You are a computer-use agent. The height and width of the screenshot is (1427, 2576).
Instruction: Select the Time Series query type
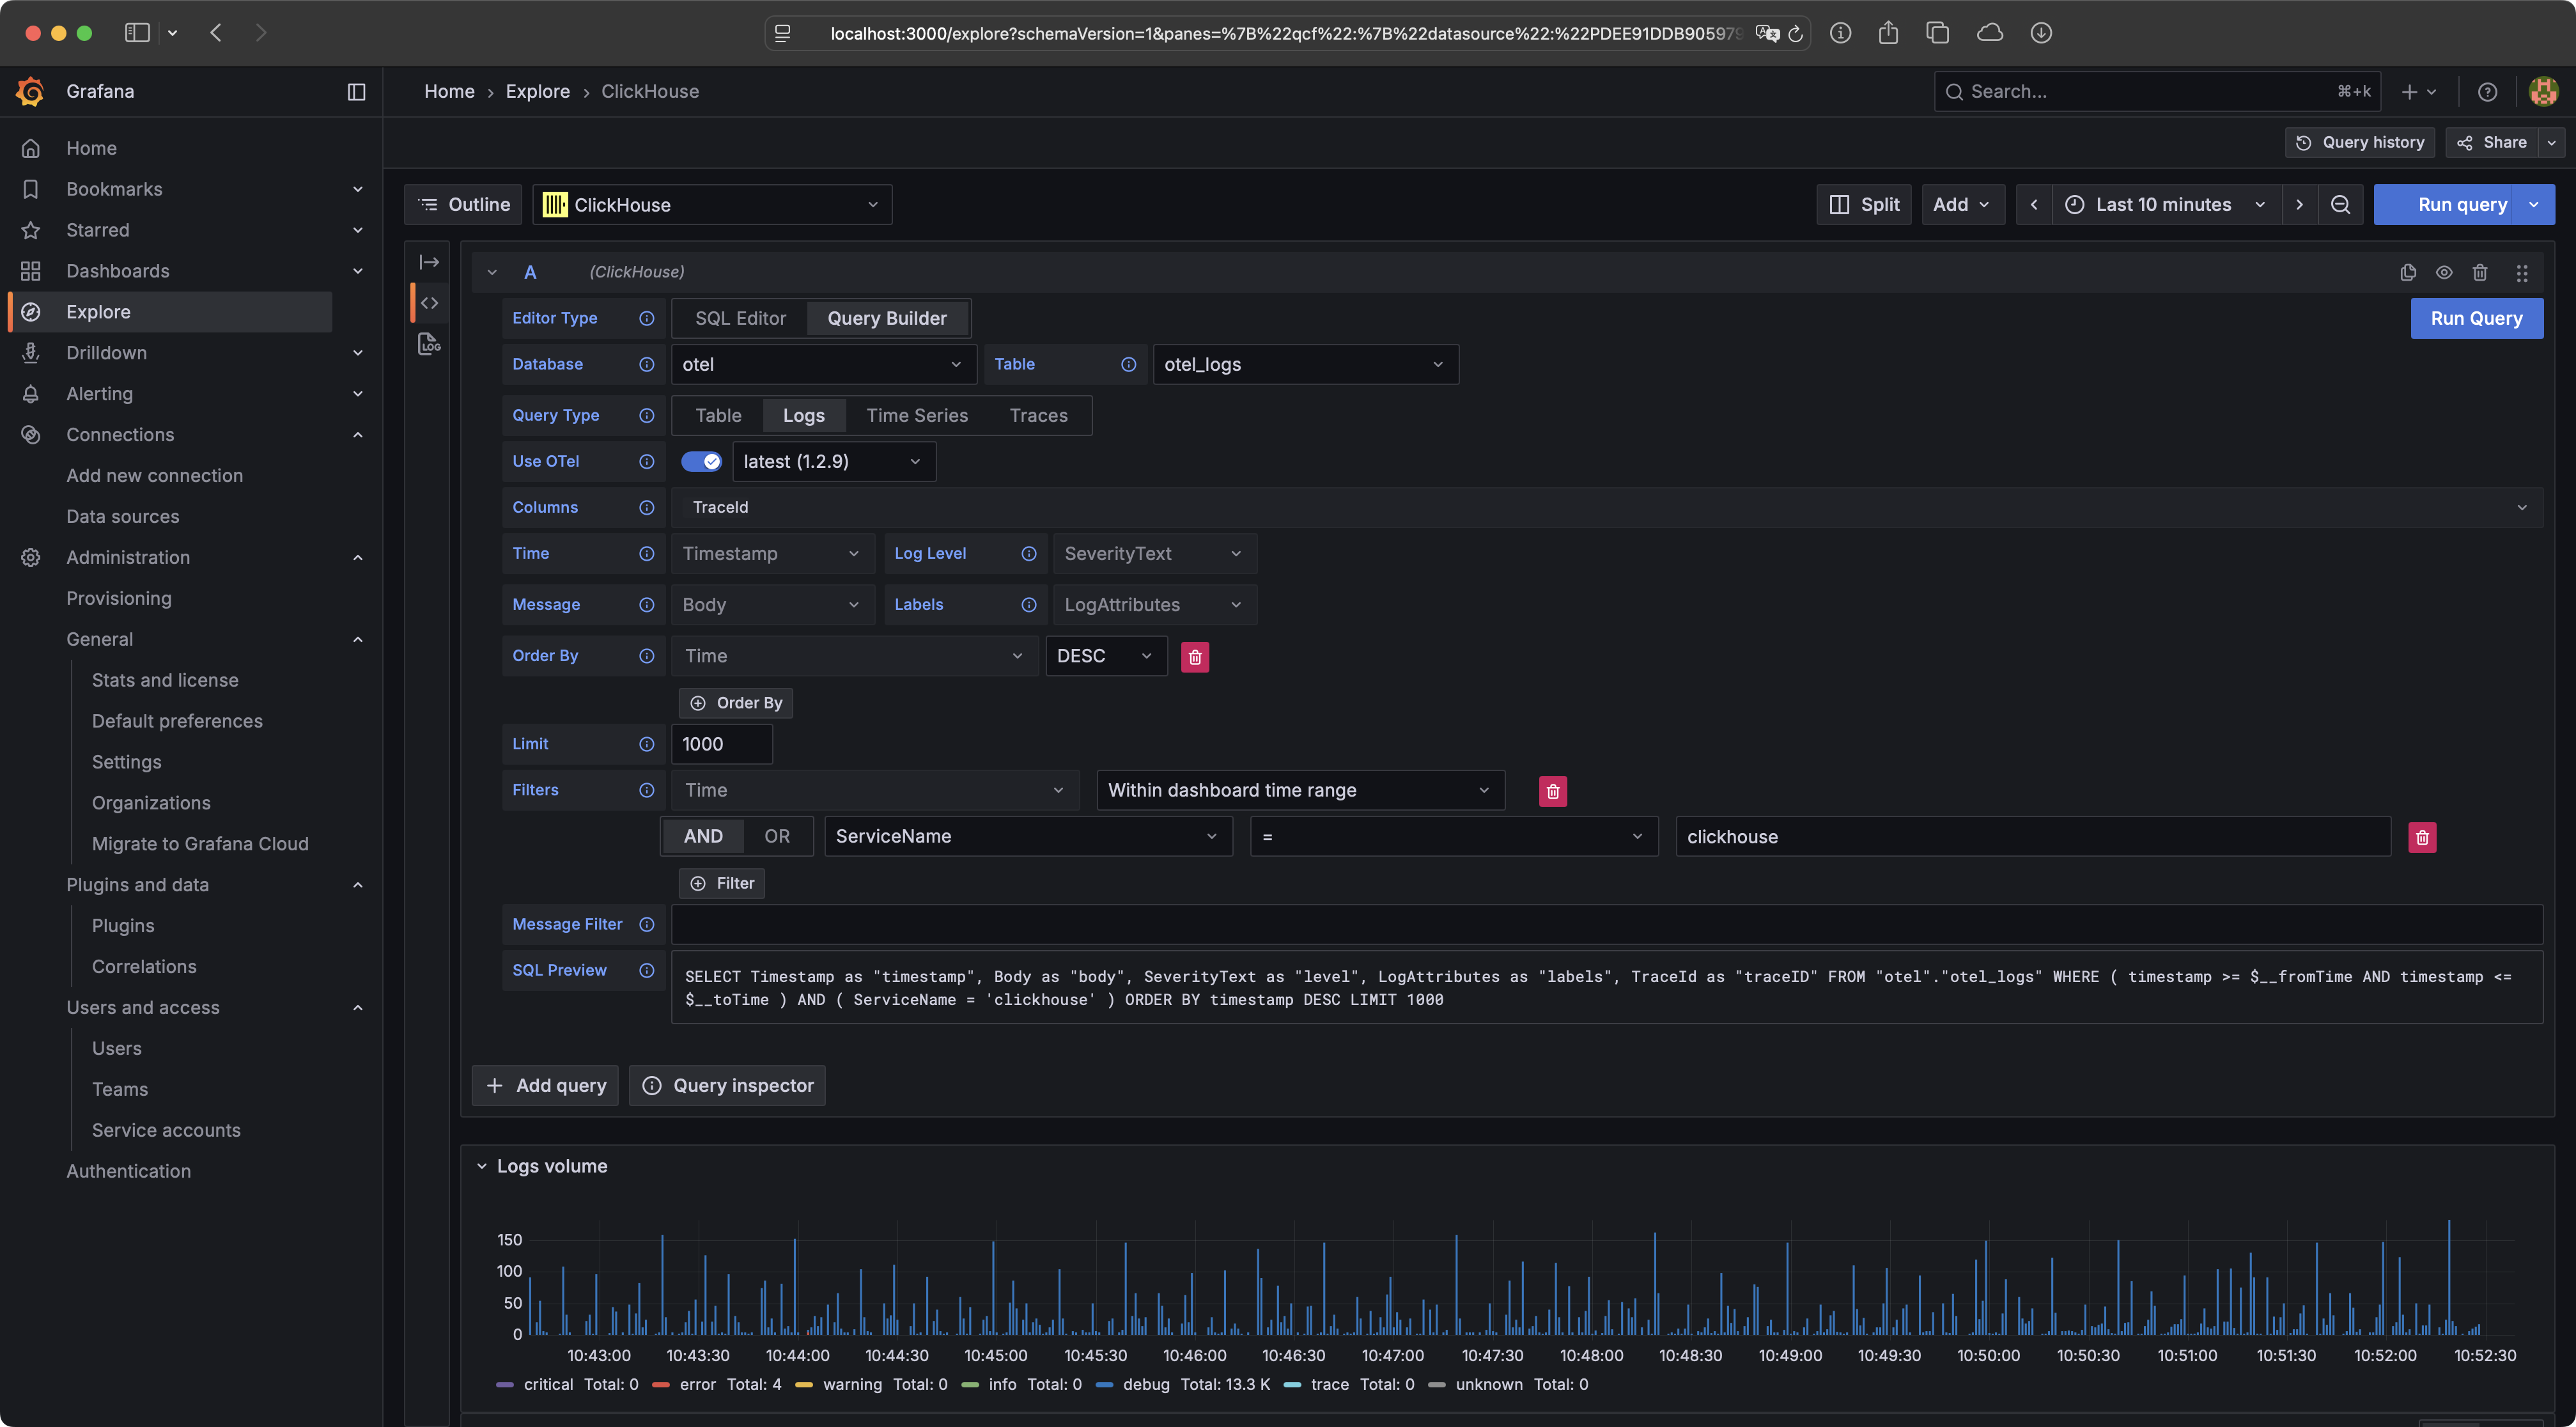(x=917, y=415)
